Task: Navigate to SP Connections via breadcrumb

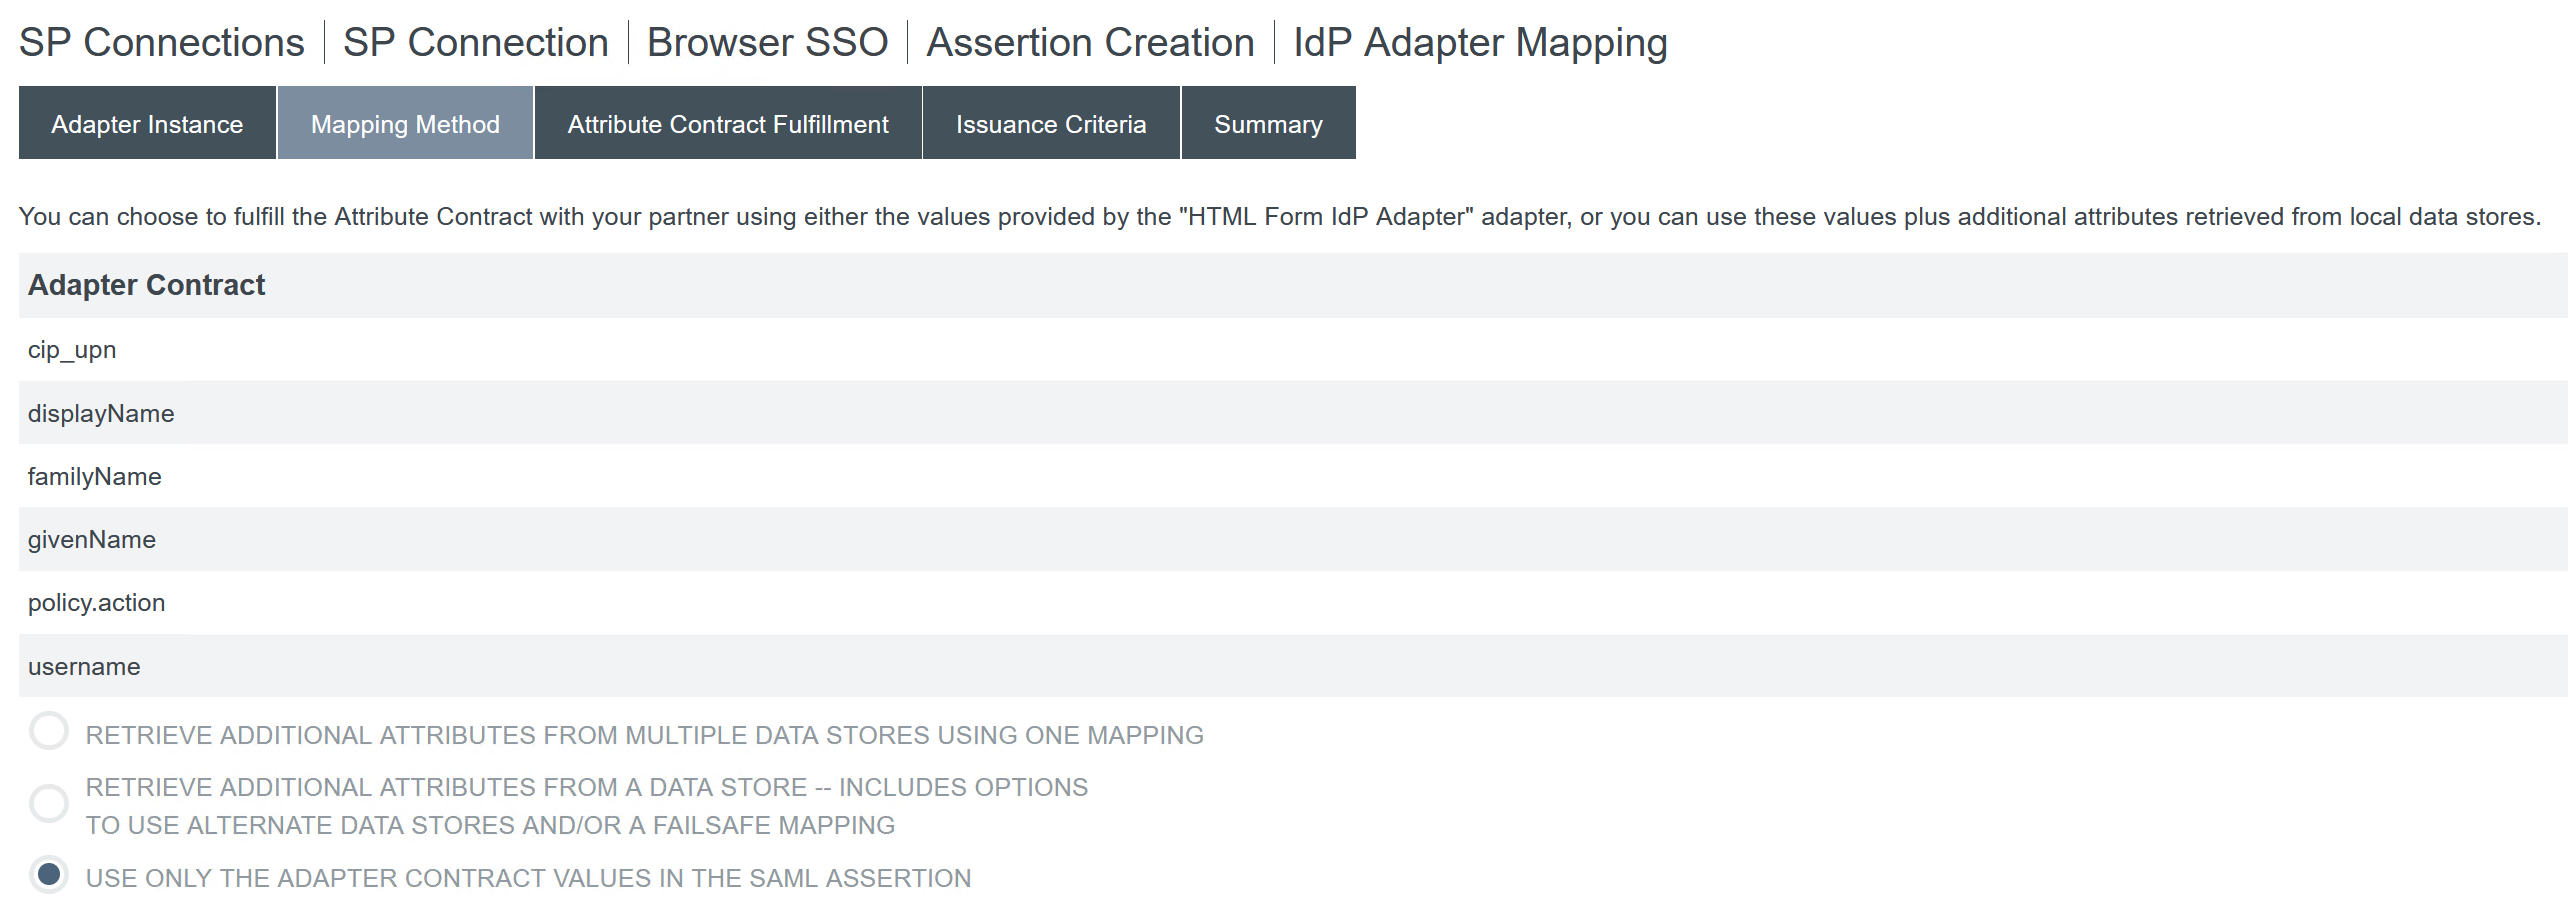Action: 161,41
